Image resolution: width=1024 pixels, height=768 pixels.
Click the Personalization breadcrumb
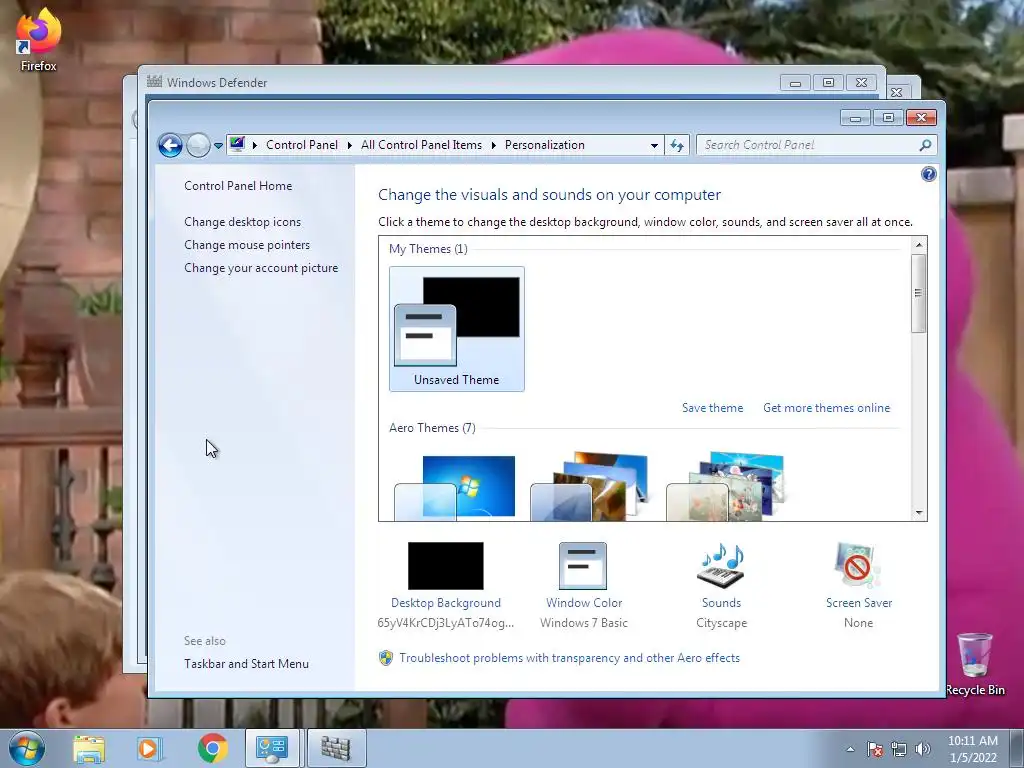pyautogui.click(x=545, y=145)
